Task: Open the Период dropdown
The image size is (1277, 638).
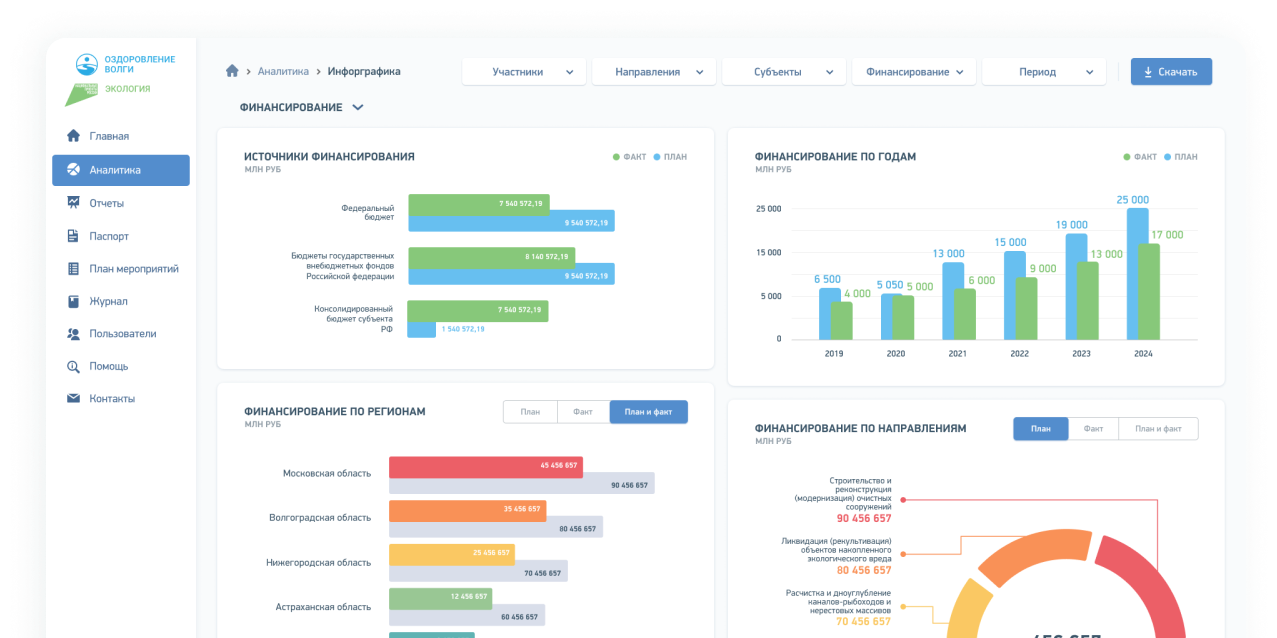Action: pos(1043,72)
